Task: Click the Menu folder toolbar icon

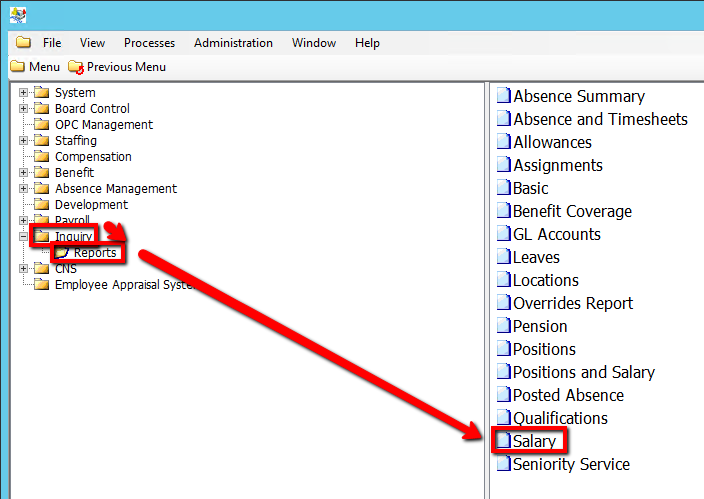Action: pos(17,67)
